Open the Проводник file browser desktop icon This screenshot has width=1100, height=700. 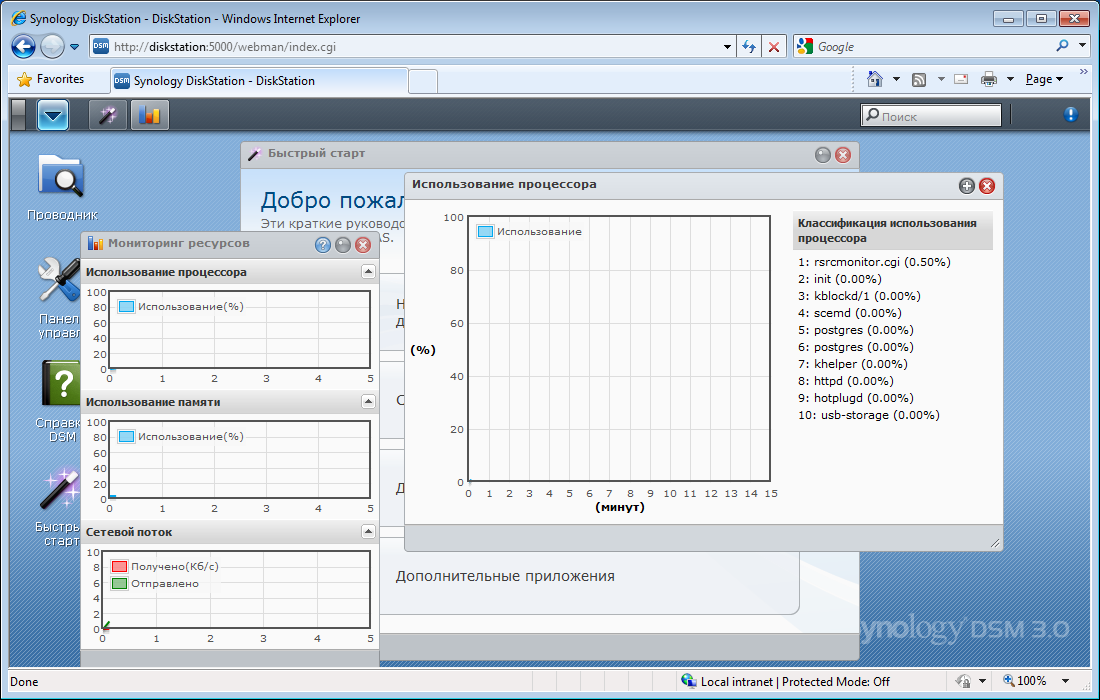[62, 188]
